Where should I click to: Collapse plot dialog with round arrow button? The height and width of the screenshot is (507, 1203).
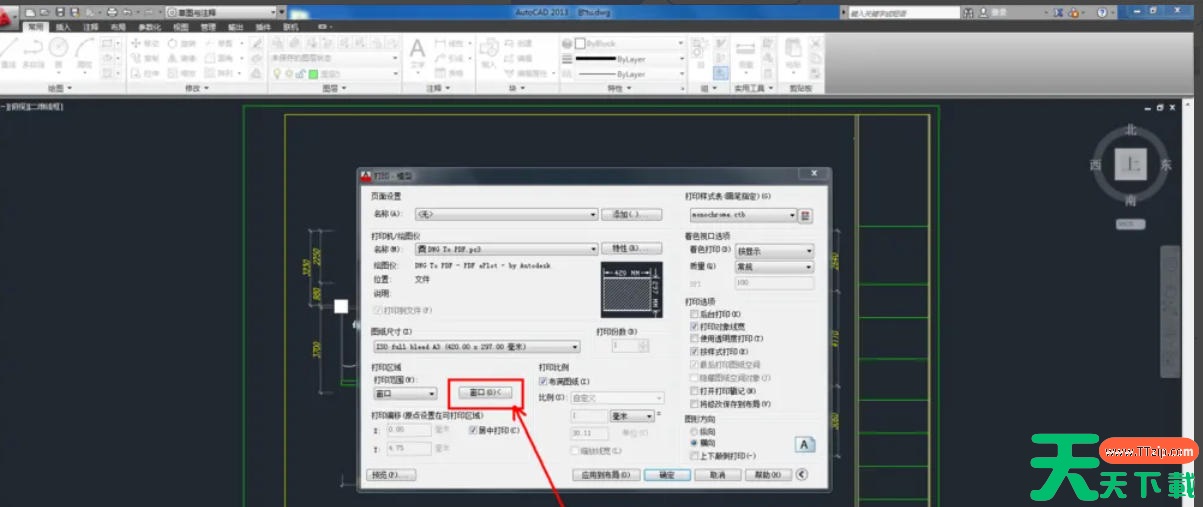pos(802,475)
